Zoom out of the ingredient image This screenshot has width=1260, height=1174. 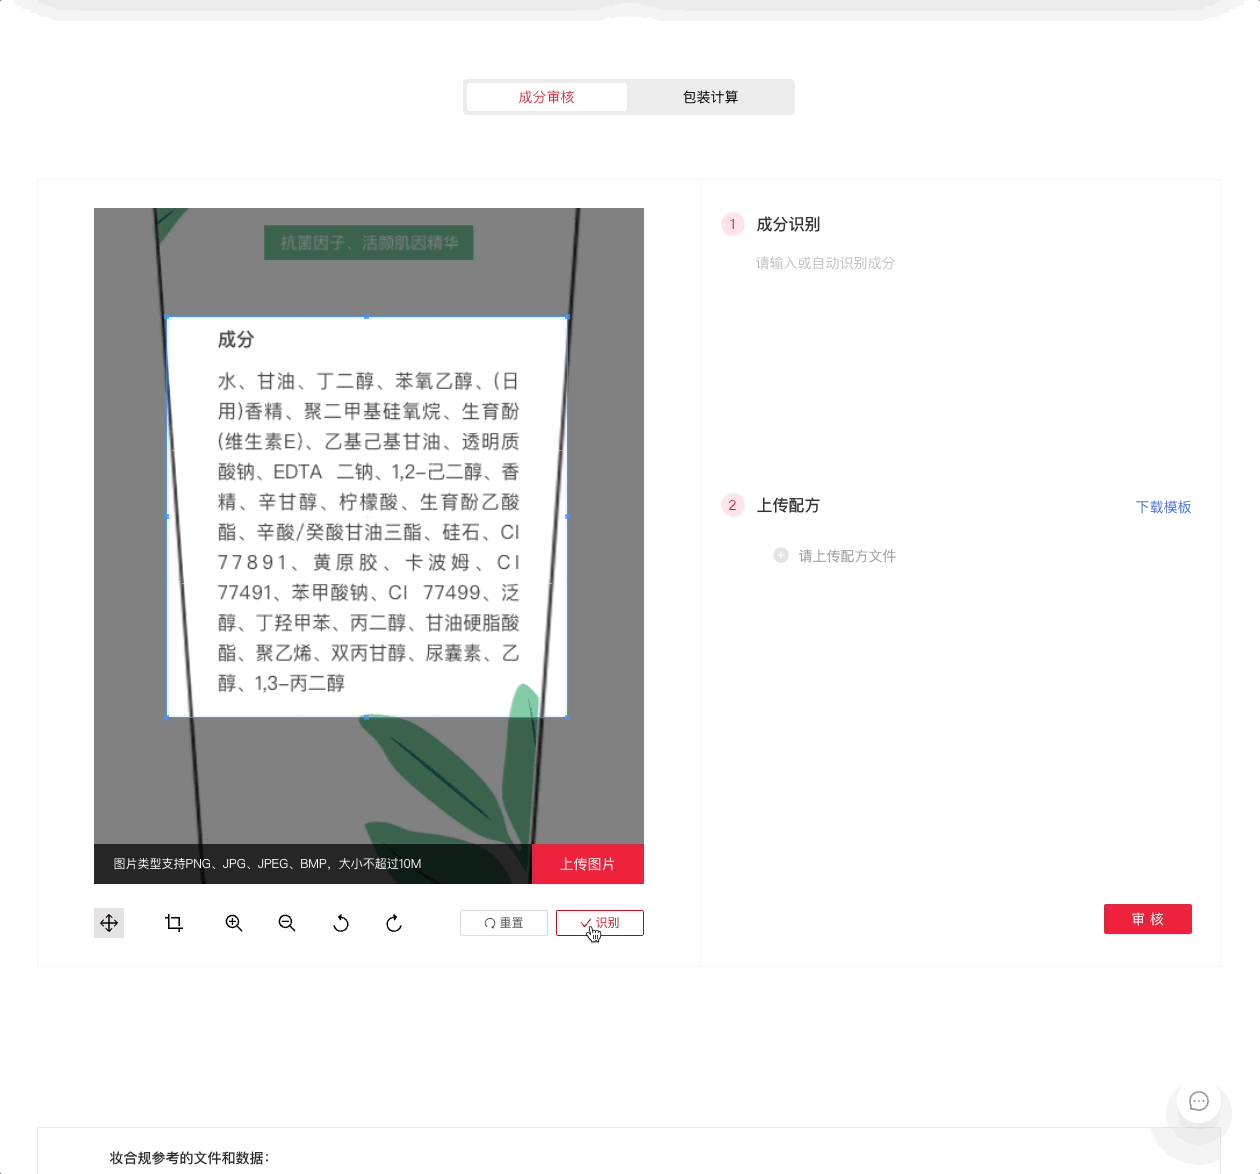pyautogui.click(x=287, y=923)
